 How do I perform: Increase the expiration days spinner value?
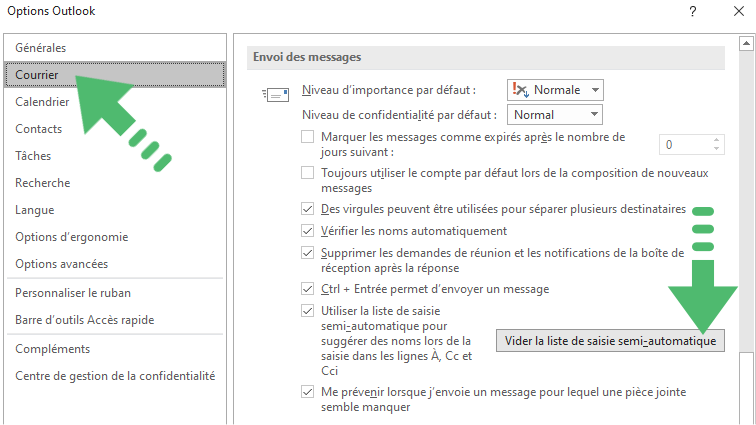click(716, 140)
